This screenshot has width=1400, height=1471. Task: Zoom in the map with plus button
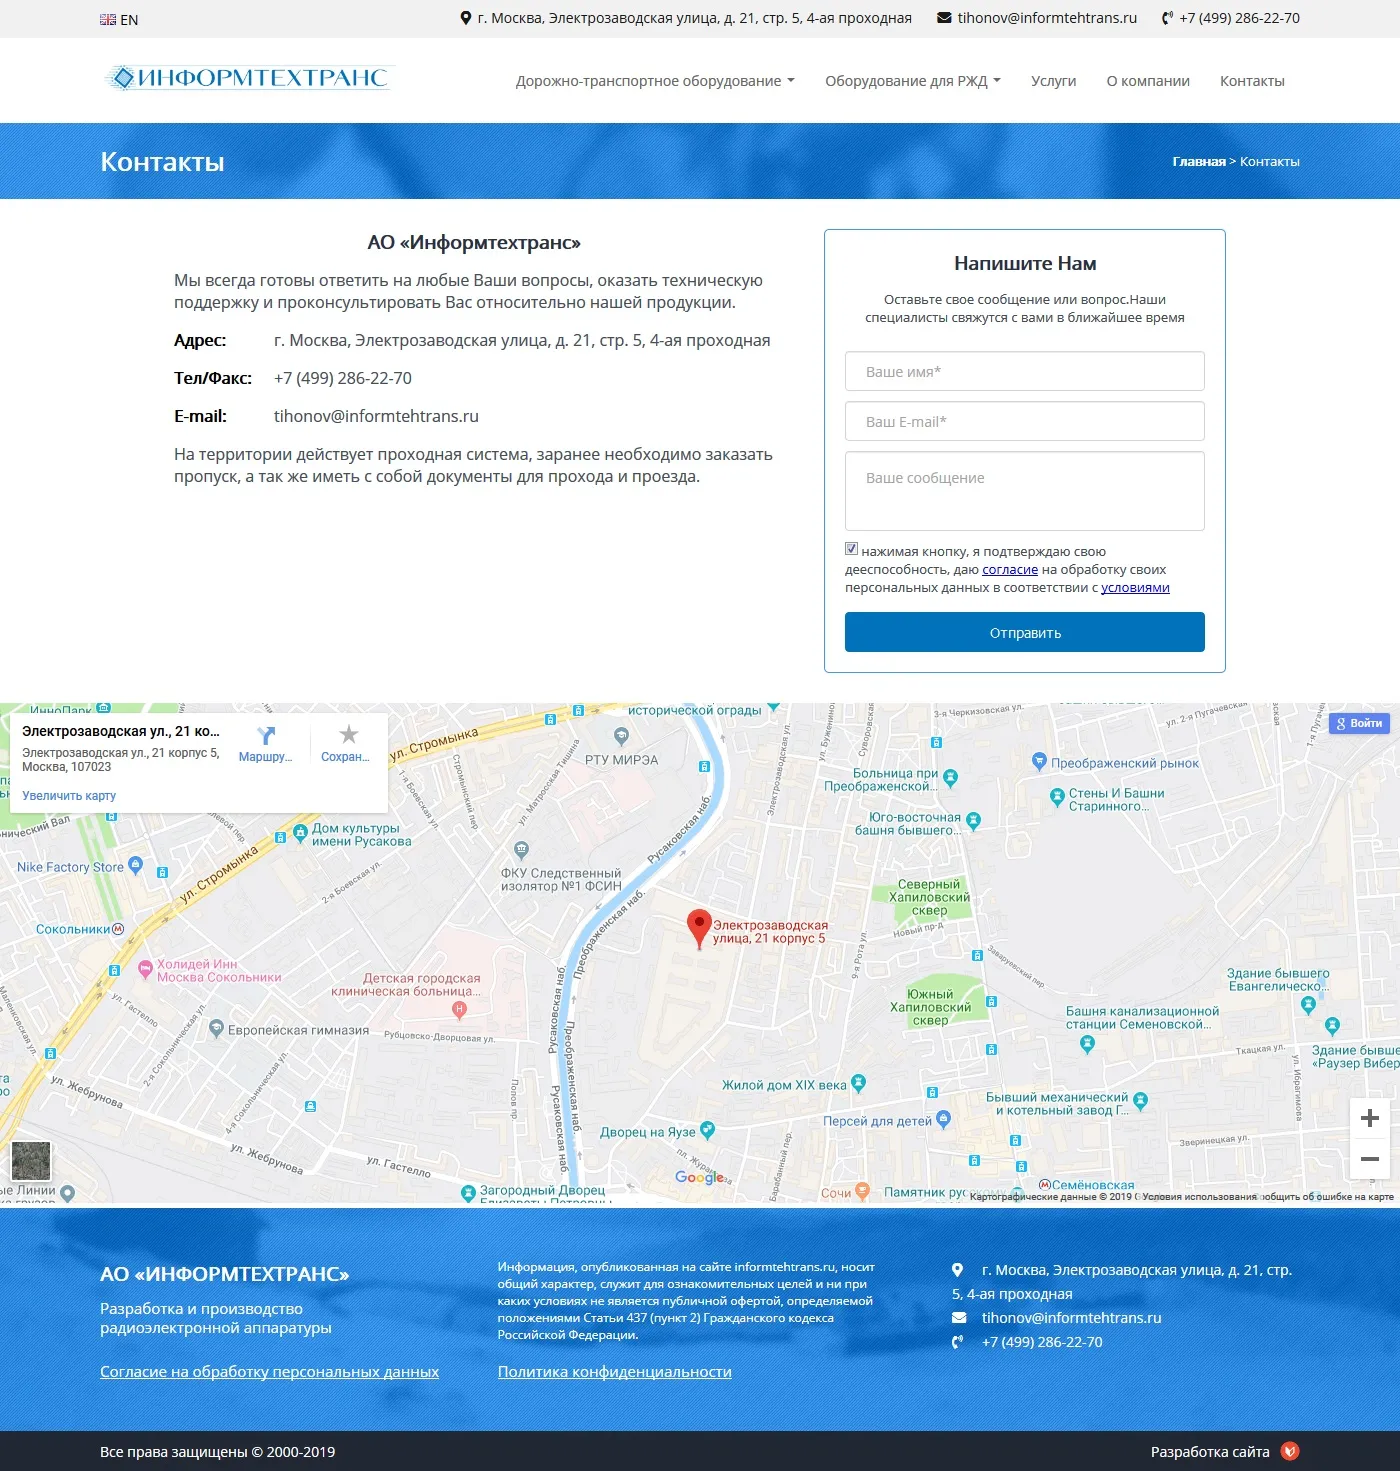tap(1370, 1118)
